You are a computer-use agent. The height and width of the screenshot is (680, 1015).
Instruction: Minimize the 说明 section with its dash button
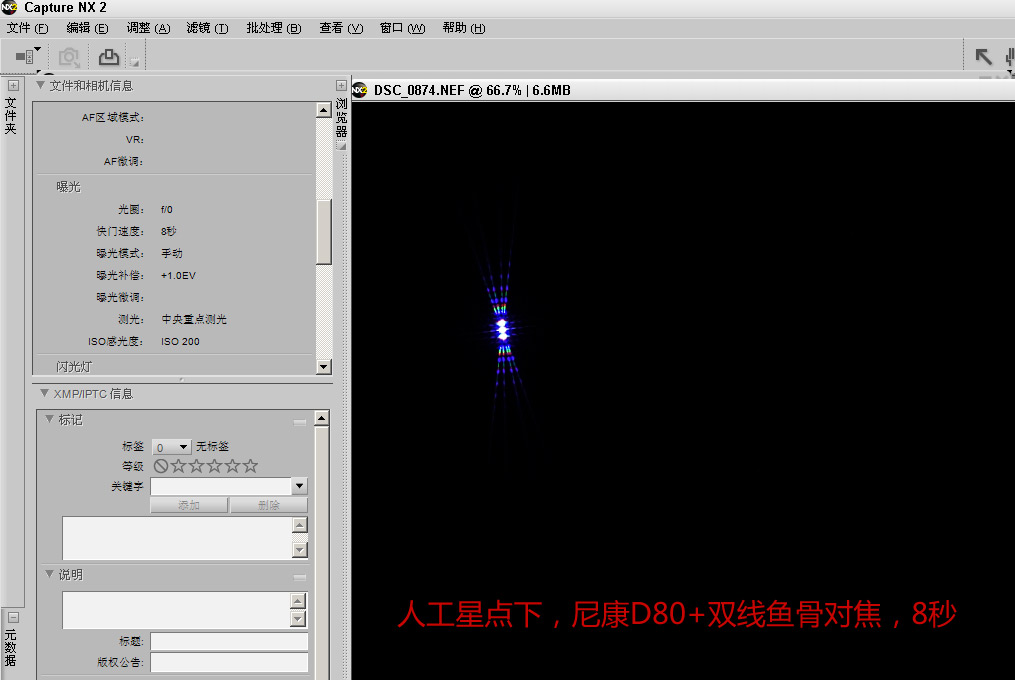(299, 577)
